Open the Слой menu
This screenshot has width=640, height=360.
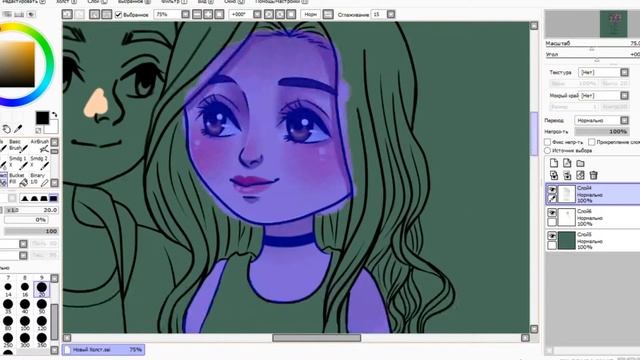pos(97,2)
